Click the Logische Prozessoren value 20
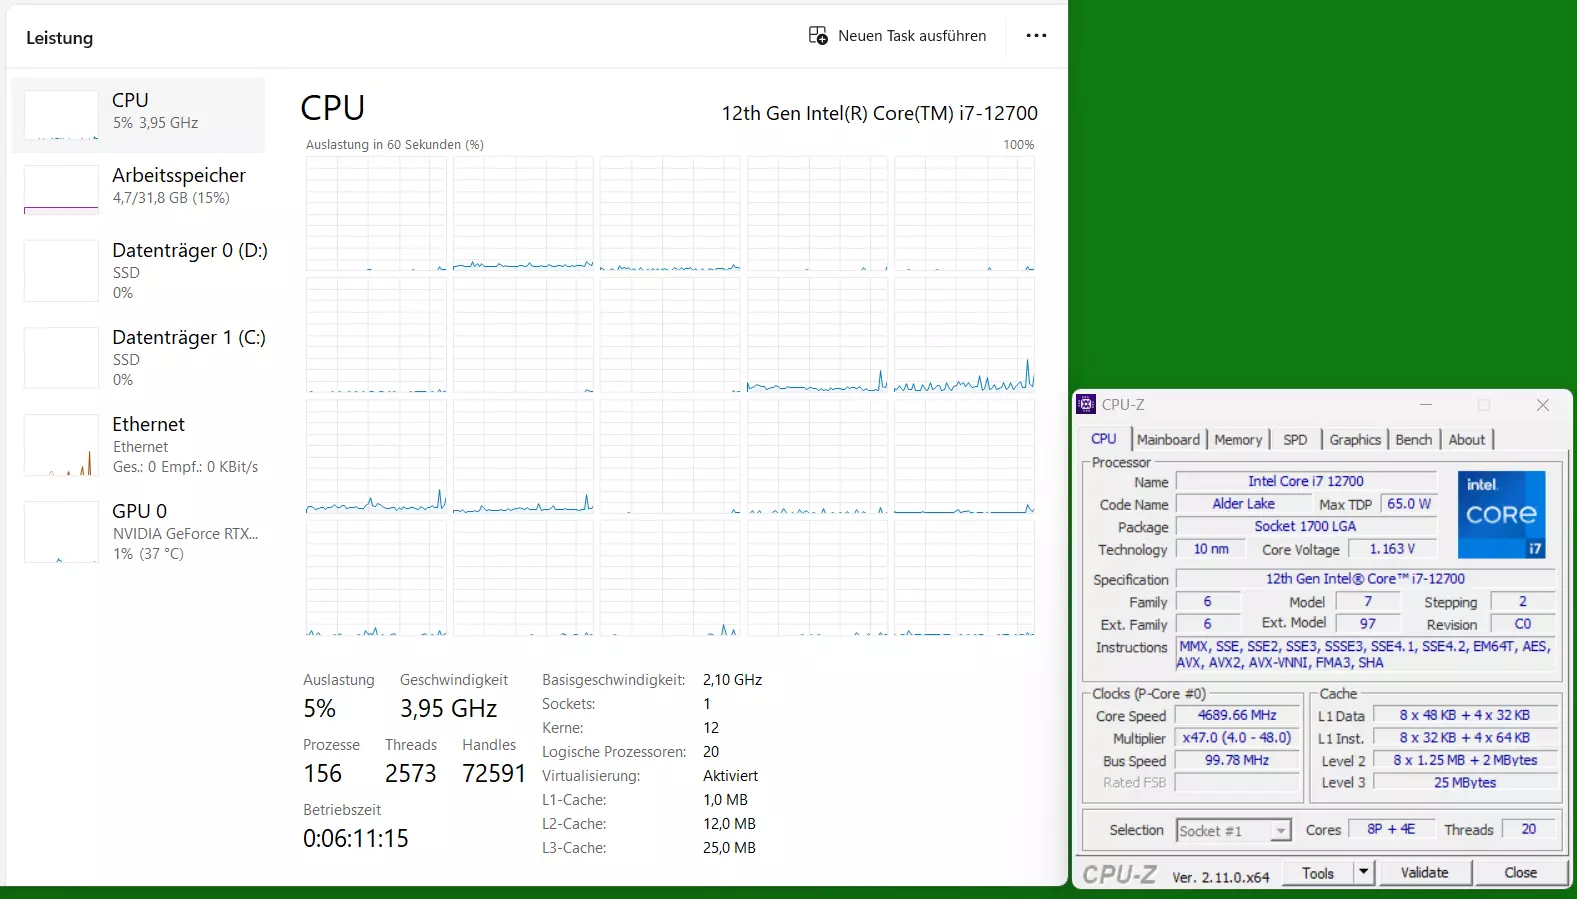Image resolution: width=1577 pixels, height=899 pixels. click(711, 752)
